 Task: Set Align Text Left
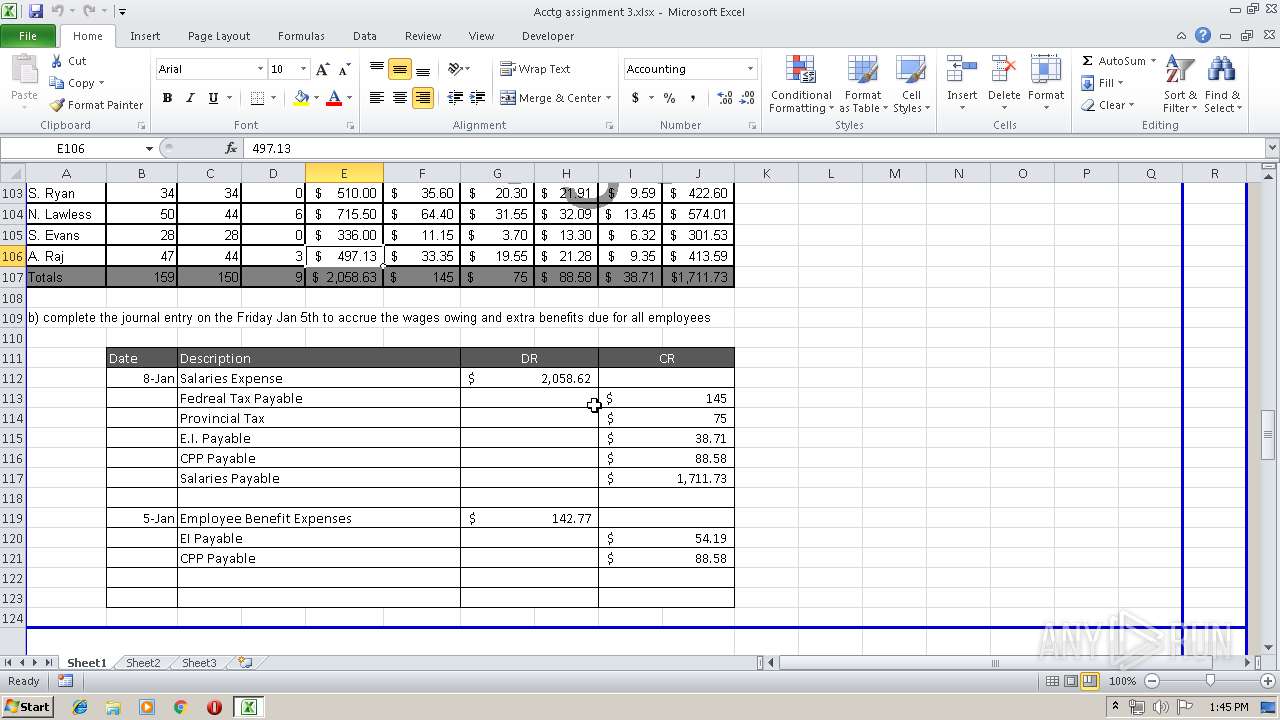tap(377, 98)
